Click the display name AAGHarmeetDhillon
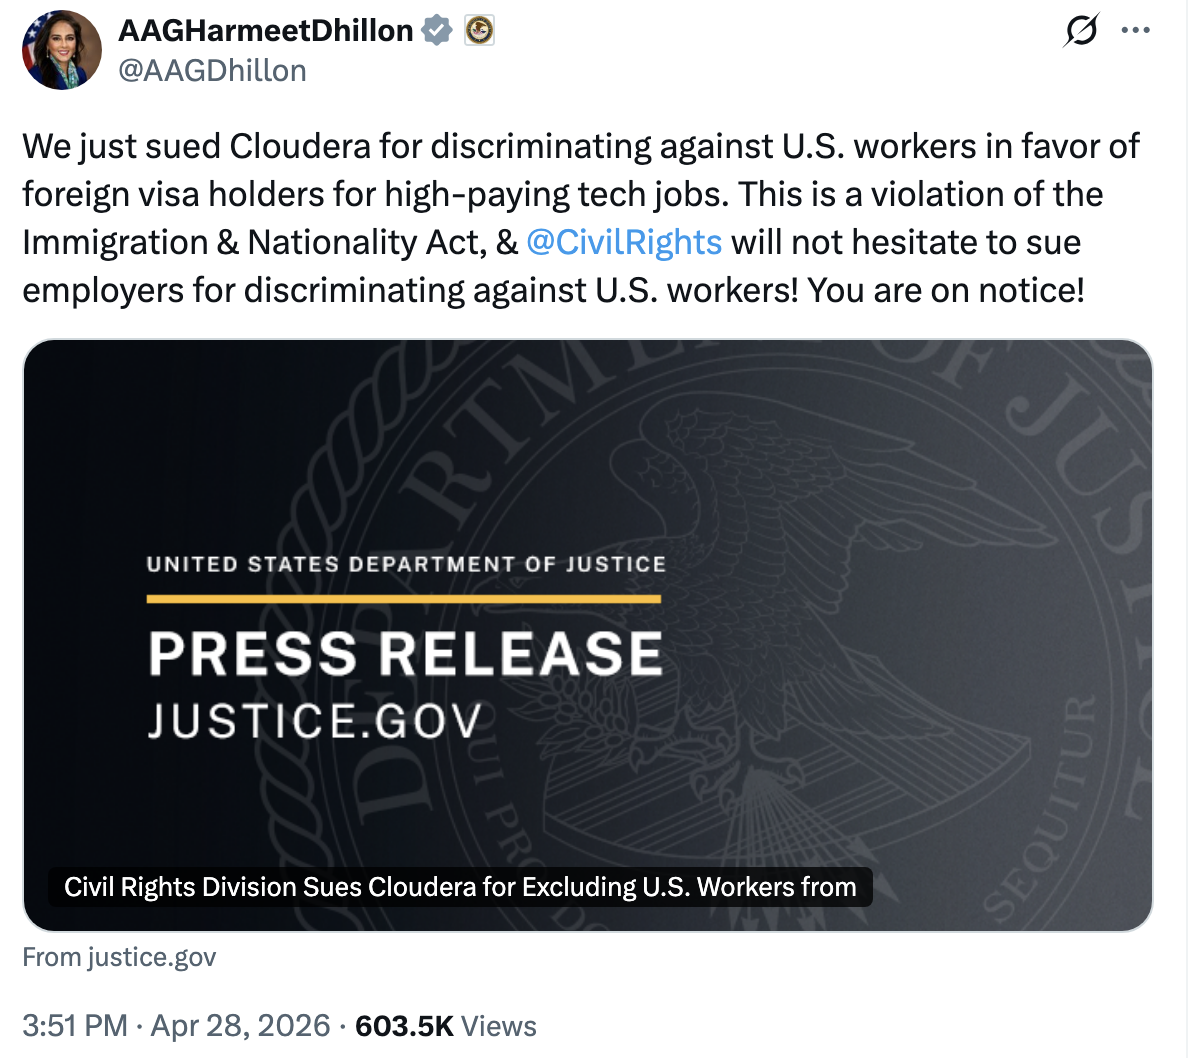The width and height of the screenshot is (1192, 1058). tap(266, 30)
